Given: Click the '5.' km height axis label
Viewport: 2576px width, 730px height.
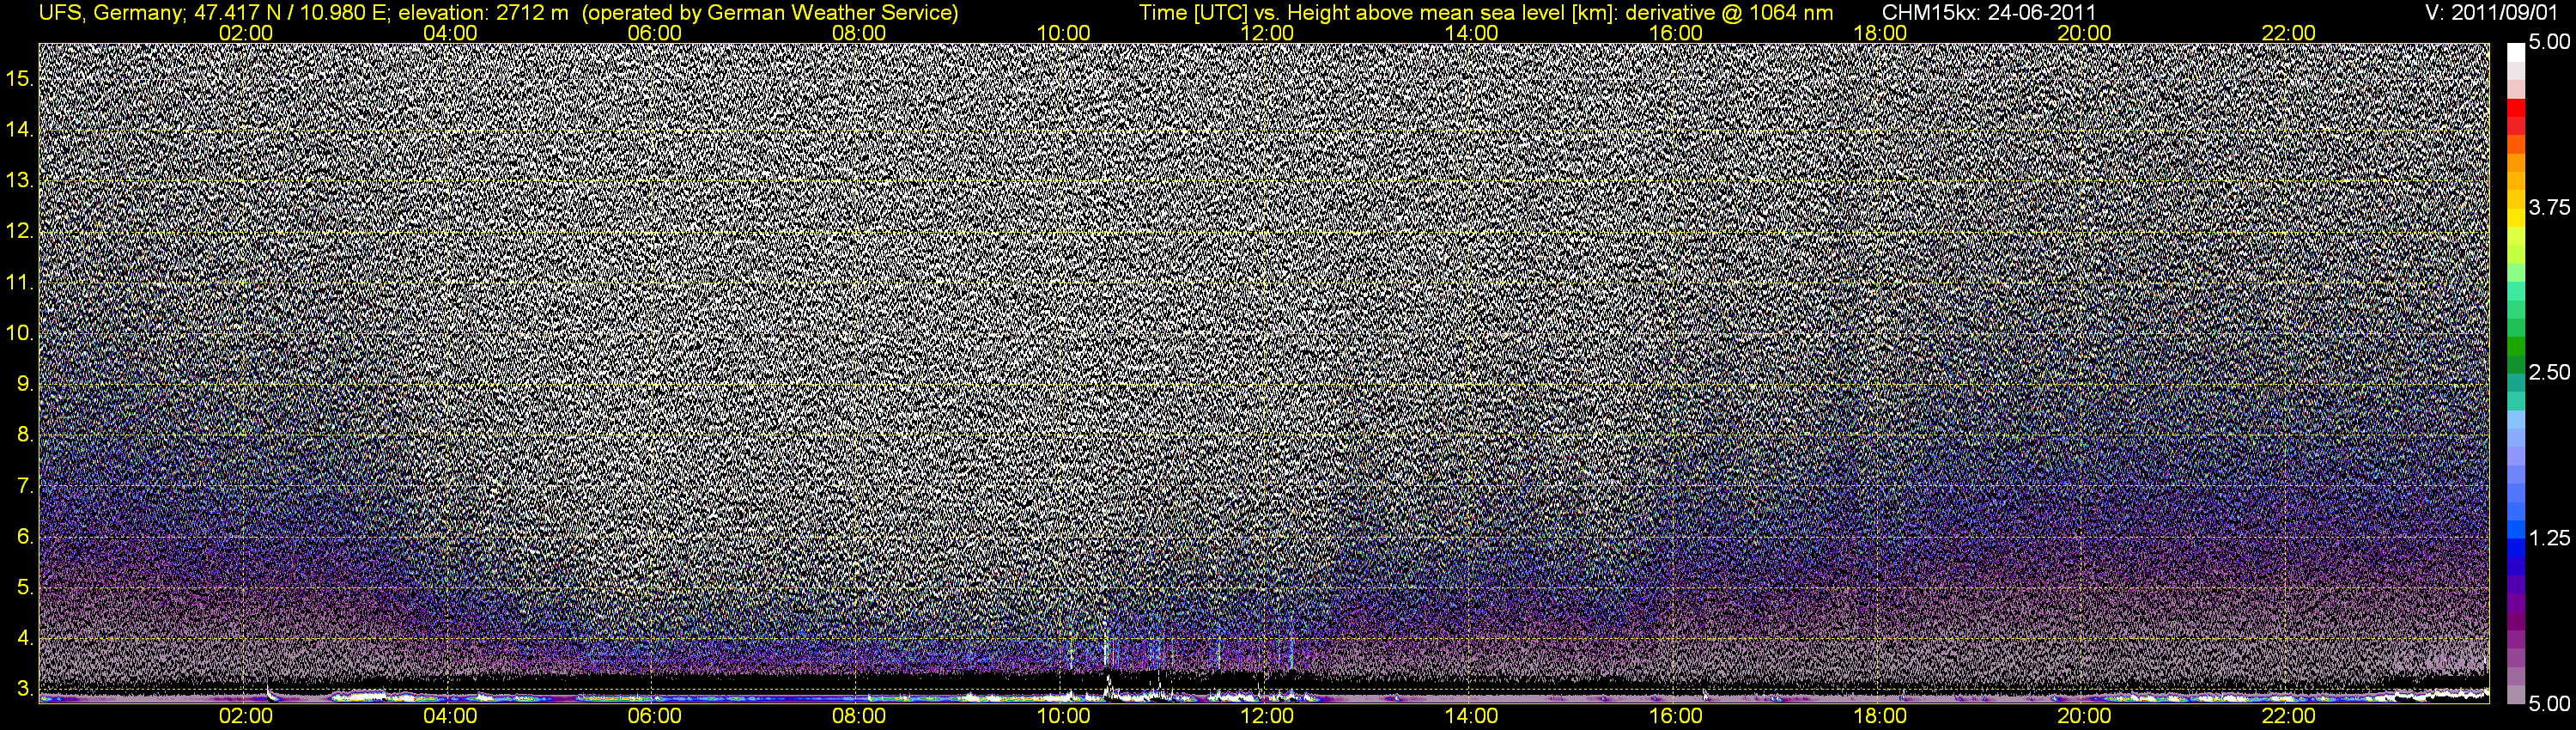Looking at the screenshot, I should 25,588.
